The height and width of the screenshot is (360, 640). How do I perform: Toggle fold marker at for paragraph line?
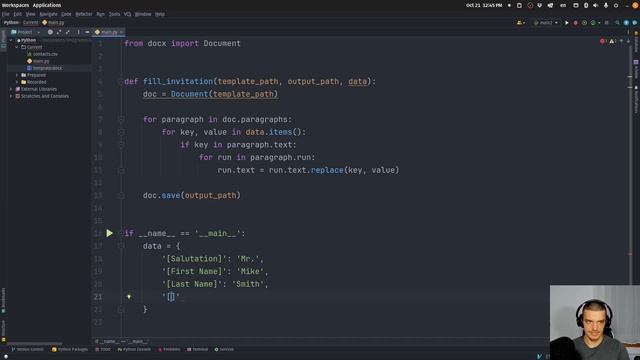(x=121, y=119)
